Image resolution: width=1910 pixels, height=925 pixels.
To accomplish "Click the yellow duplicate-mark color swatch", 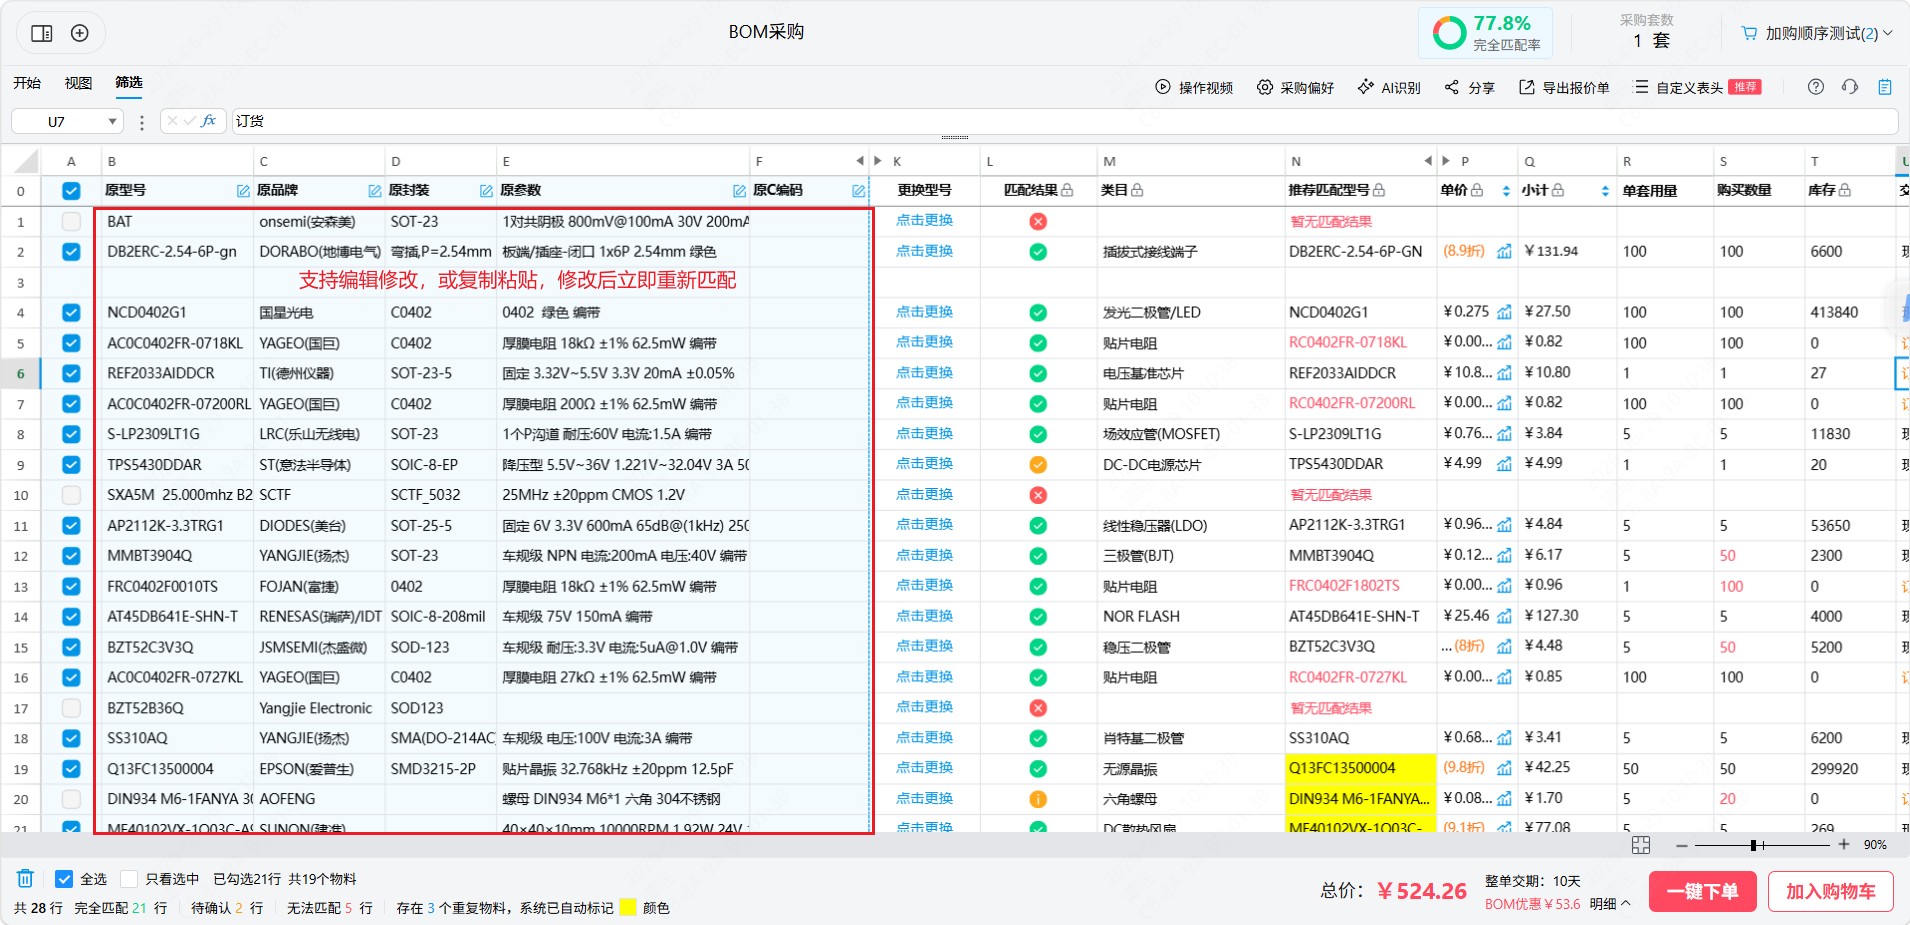I will click(x=628, y=908).
